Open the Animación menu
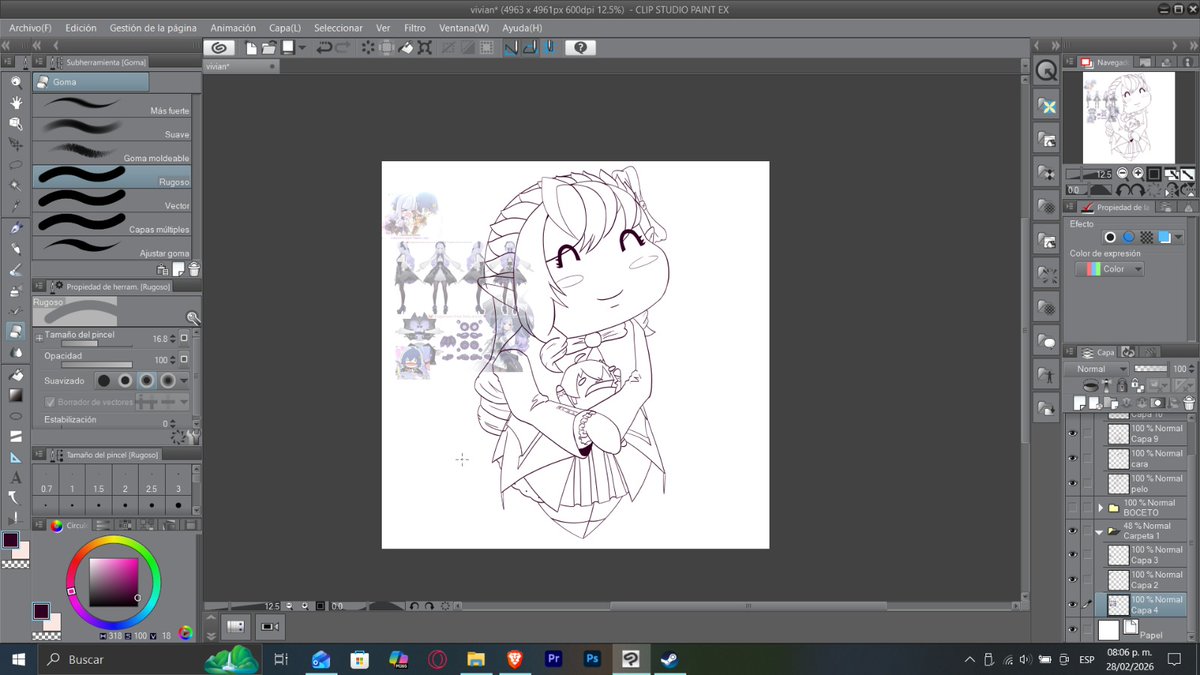This screenshot has width=1200, height=675. [x=233, y=28]
